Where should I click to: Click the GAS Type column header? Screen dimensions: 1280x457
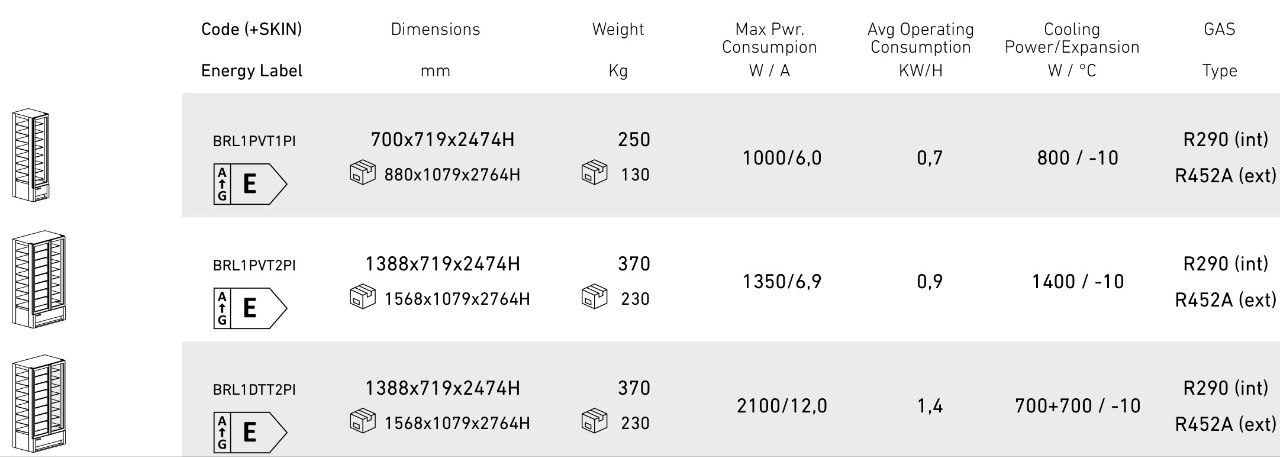click(1220, 50)
